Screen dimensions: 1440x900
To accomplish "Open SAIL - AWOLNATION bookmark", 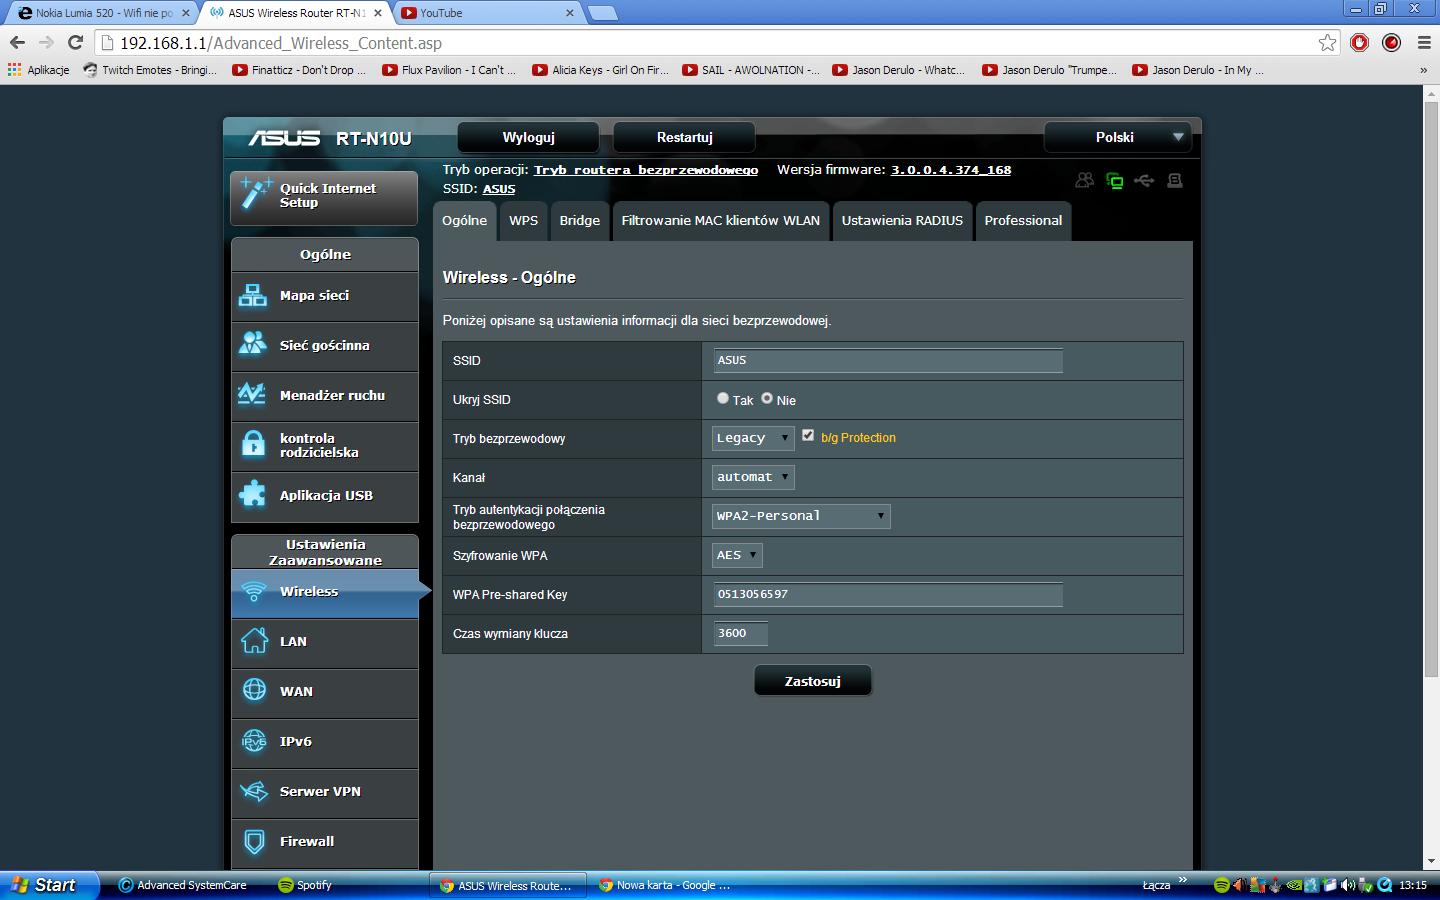I will tap(751, 70).
